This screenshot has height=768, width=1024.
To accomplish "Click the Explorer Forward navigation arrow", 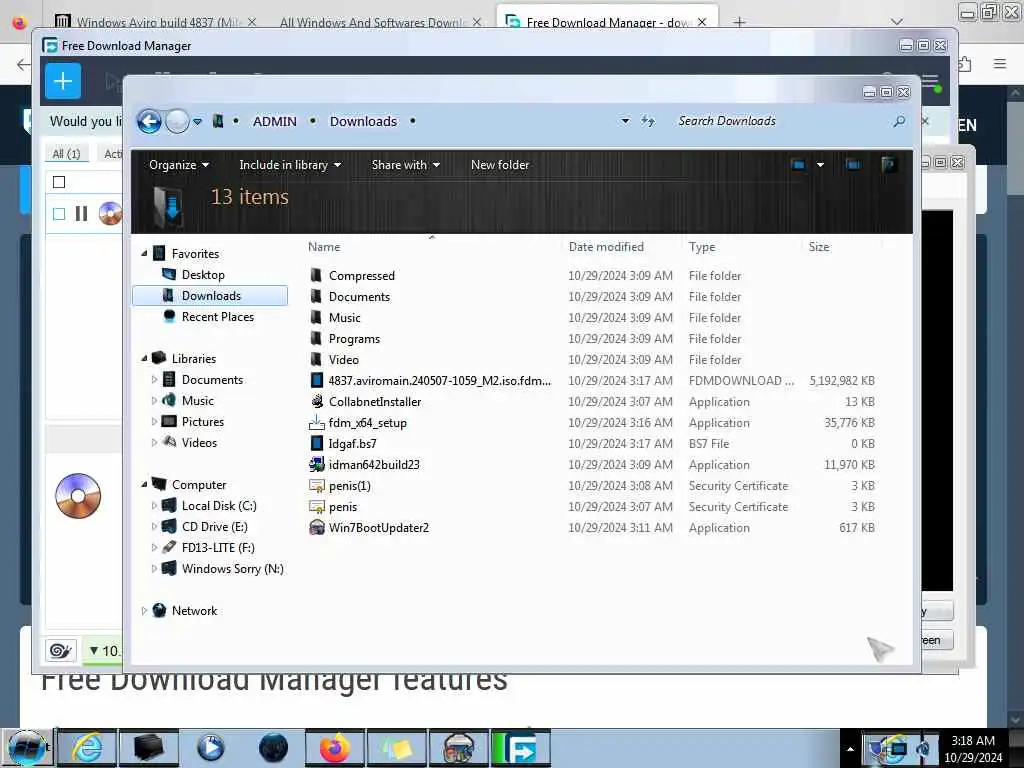I will click(177, 121).
